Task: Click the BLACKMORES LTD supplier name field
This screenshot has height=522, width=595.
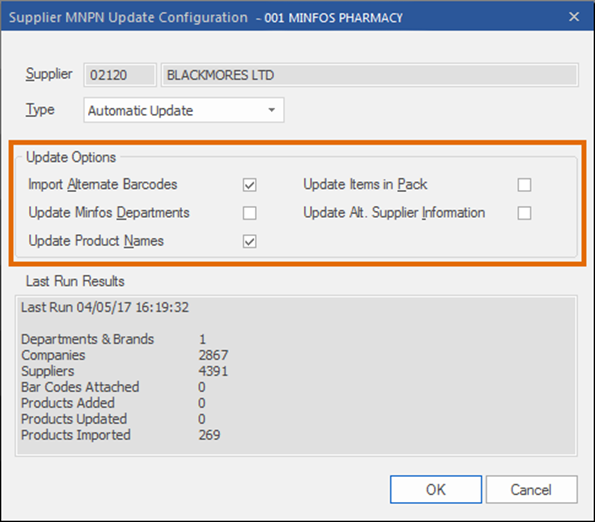Action: [370, 75]
